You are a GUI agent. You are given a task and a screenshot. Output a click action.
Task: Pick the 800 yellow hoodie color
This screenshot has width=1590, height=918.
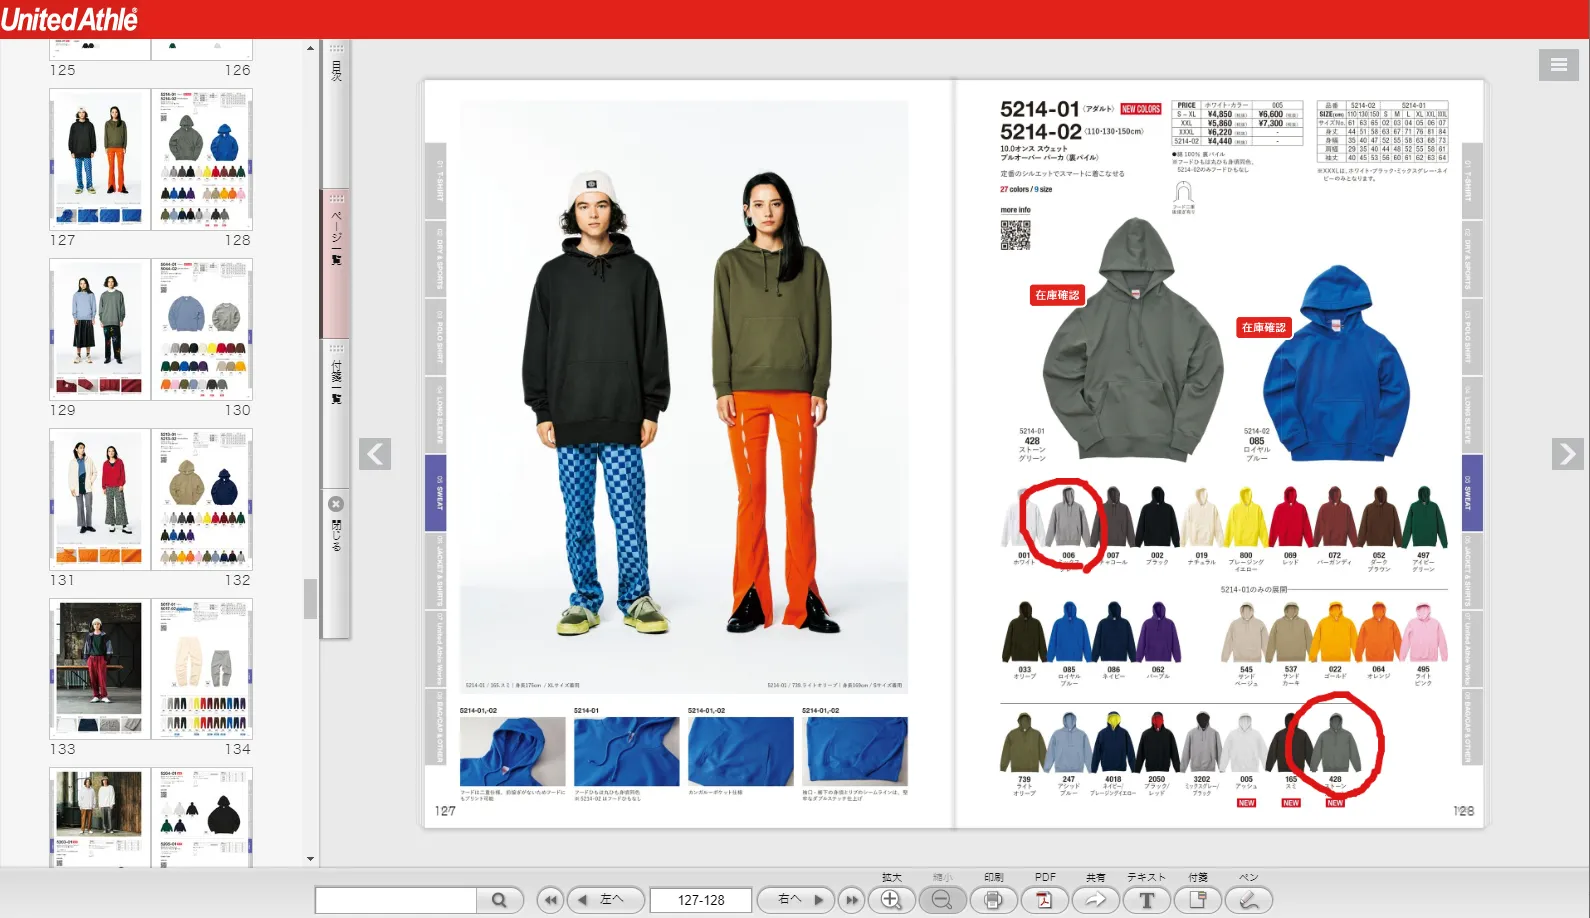(x=1246, y=517)
